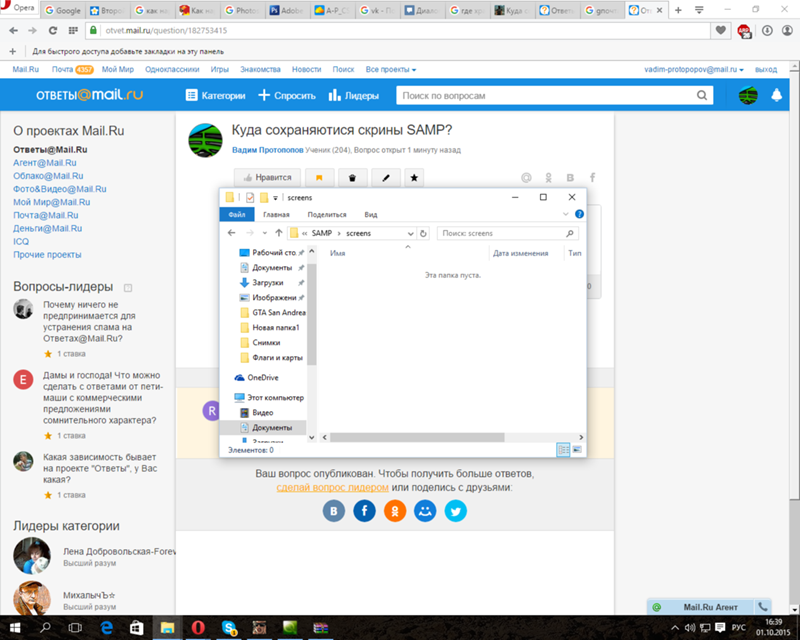Share via the round VK button
The width and height of the screenshot is (800, 640).
[334, 511]
